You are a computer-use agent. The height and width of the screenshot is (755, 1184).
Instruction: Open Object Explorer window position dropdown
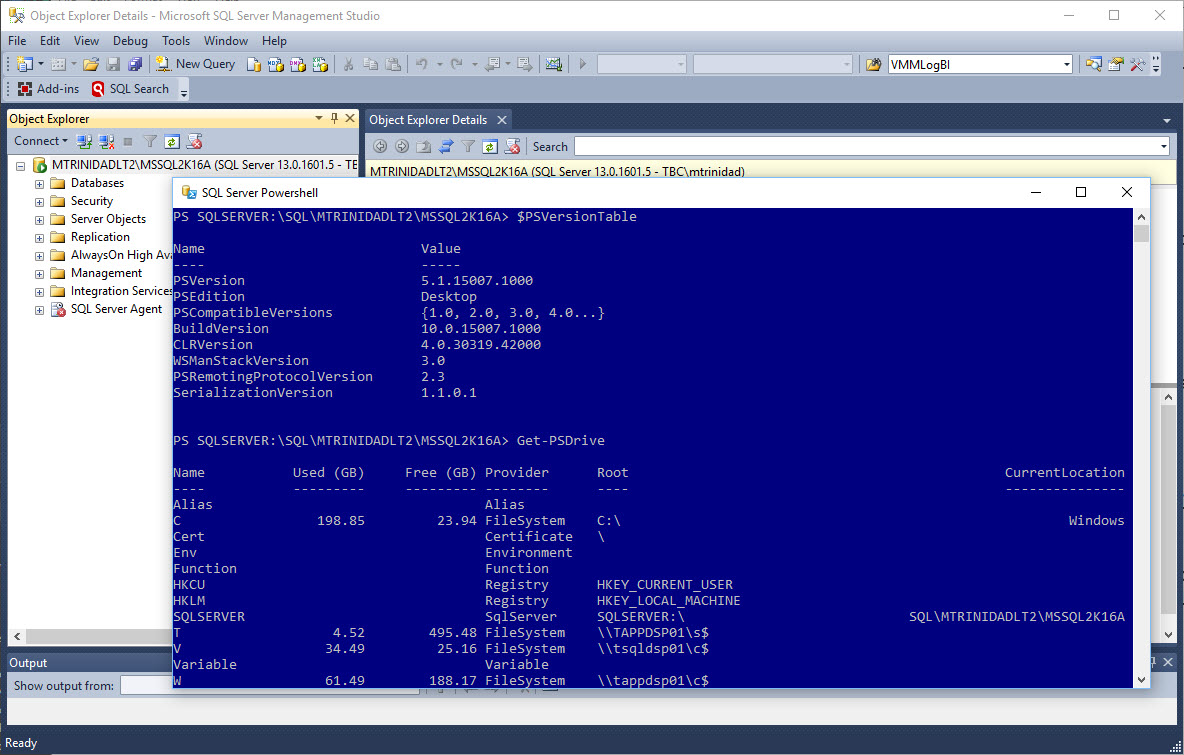coord(319,119)
